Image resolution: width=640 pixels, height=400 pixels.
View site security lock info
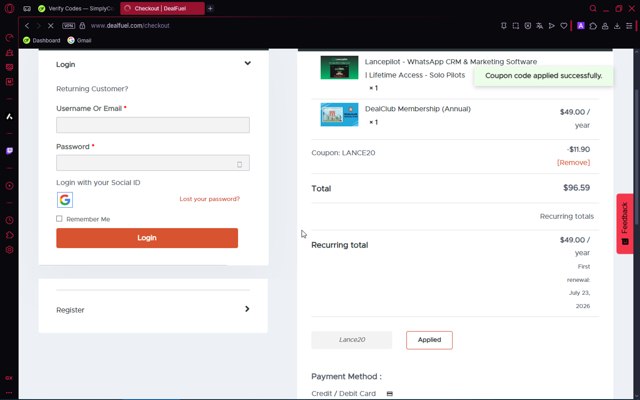pyautogui.click(x=82, y=26)
